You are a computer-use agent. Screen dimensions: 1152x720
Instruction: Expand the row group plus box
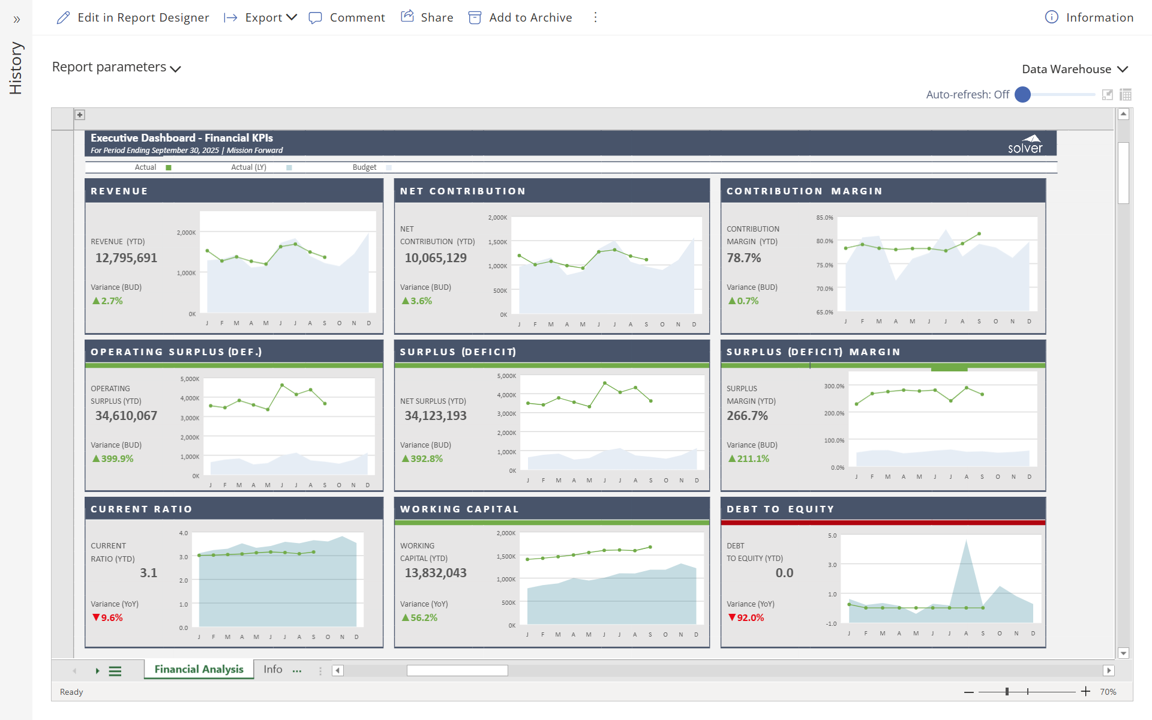click(x=80, y=115)
